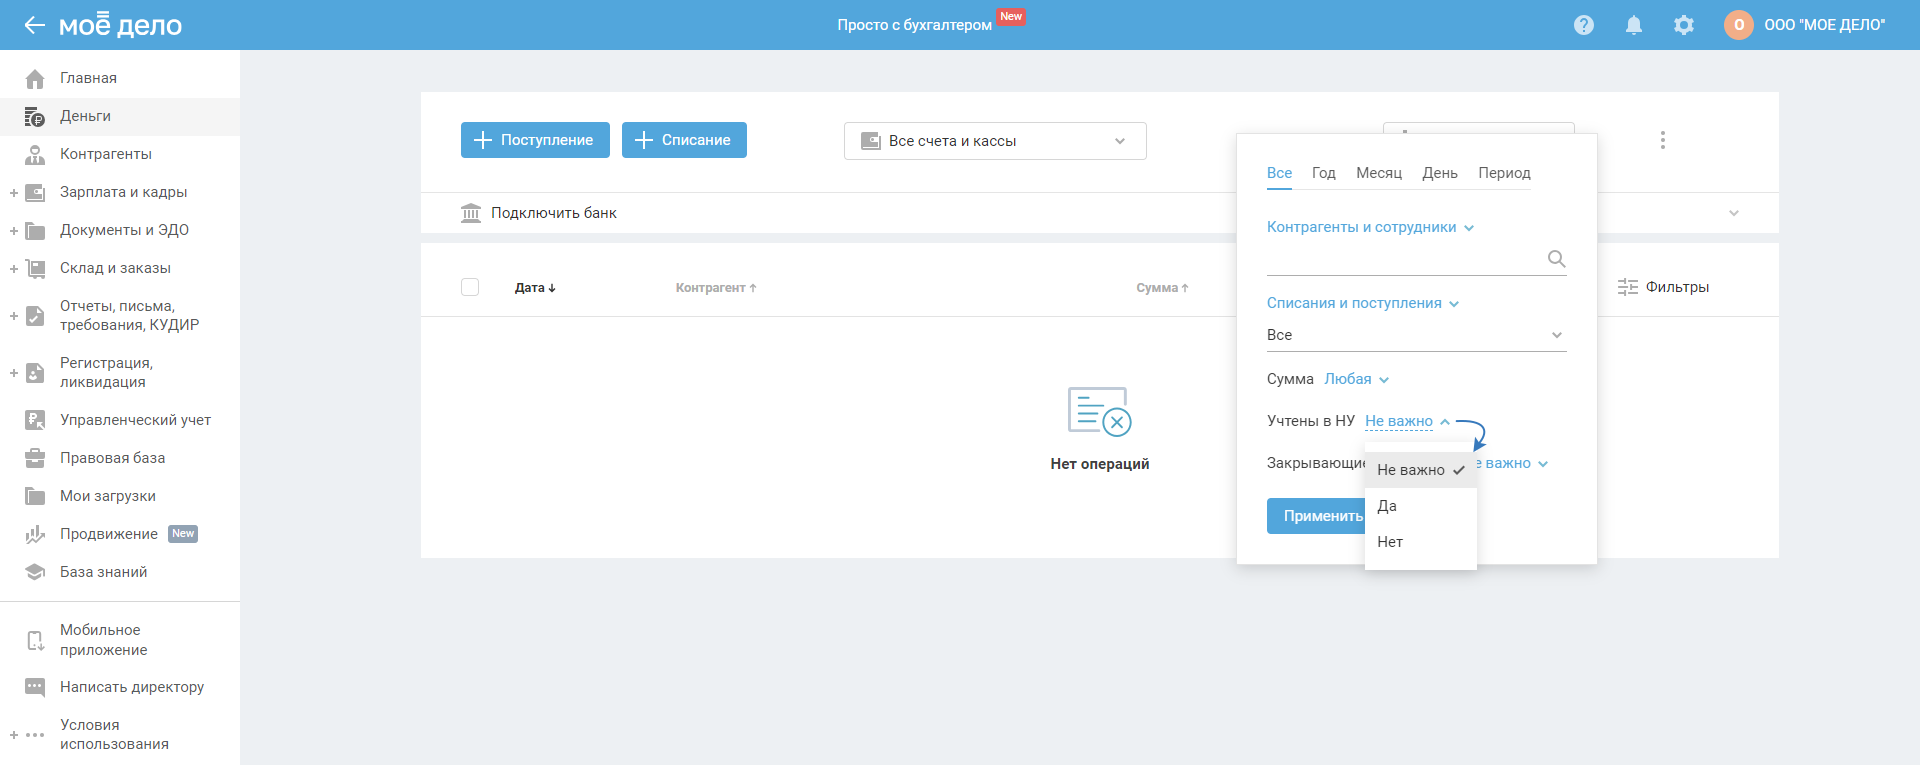Expand Зарплата и кадры with plus
Image resolution: width=1920 pixels, height=765 pixels.
tap(14, 192)
